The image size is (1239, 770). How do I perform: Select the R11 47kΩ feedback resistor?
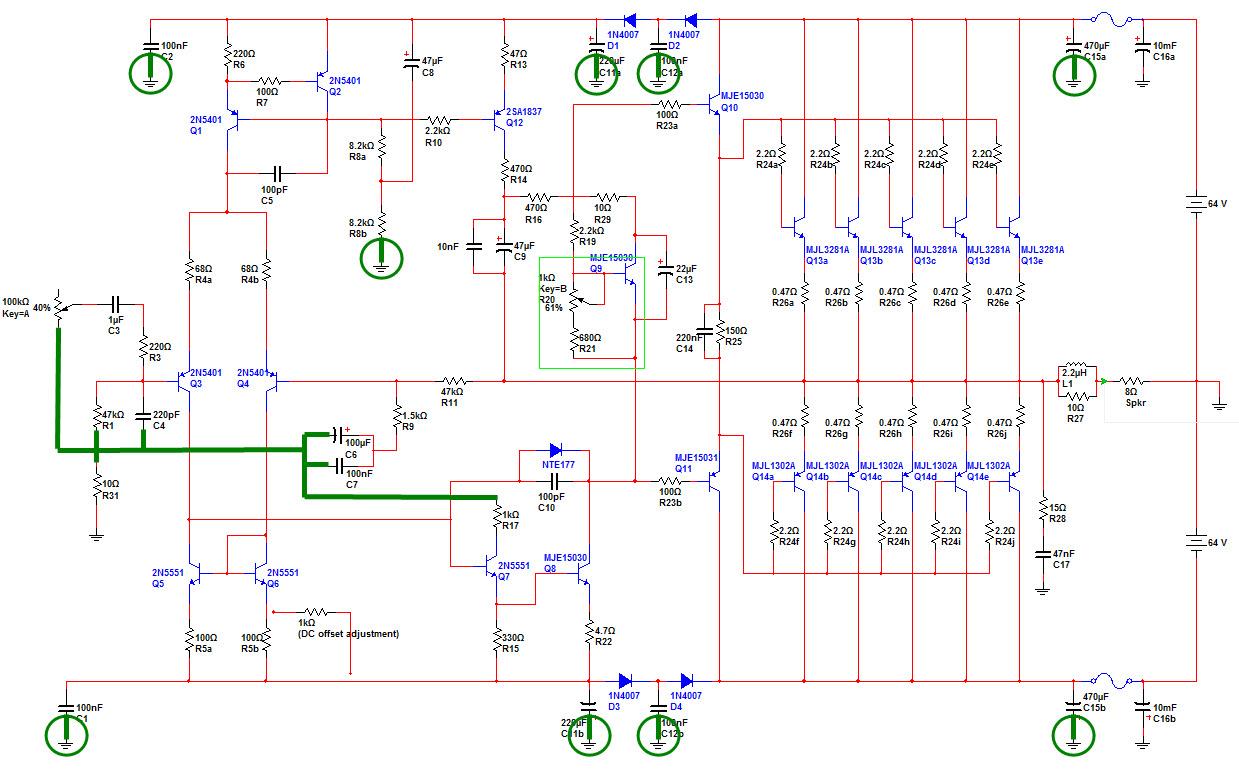click(455, 381)
